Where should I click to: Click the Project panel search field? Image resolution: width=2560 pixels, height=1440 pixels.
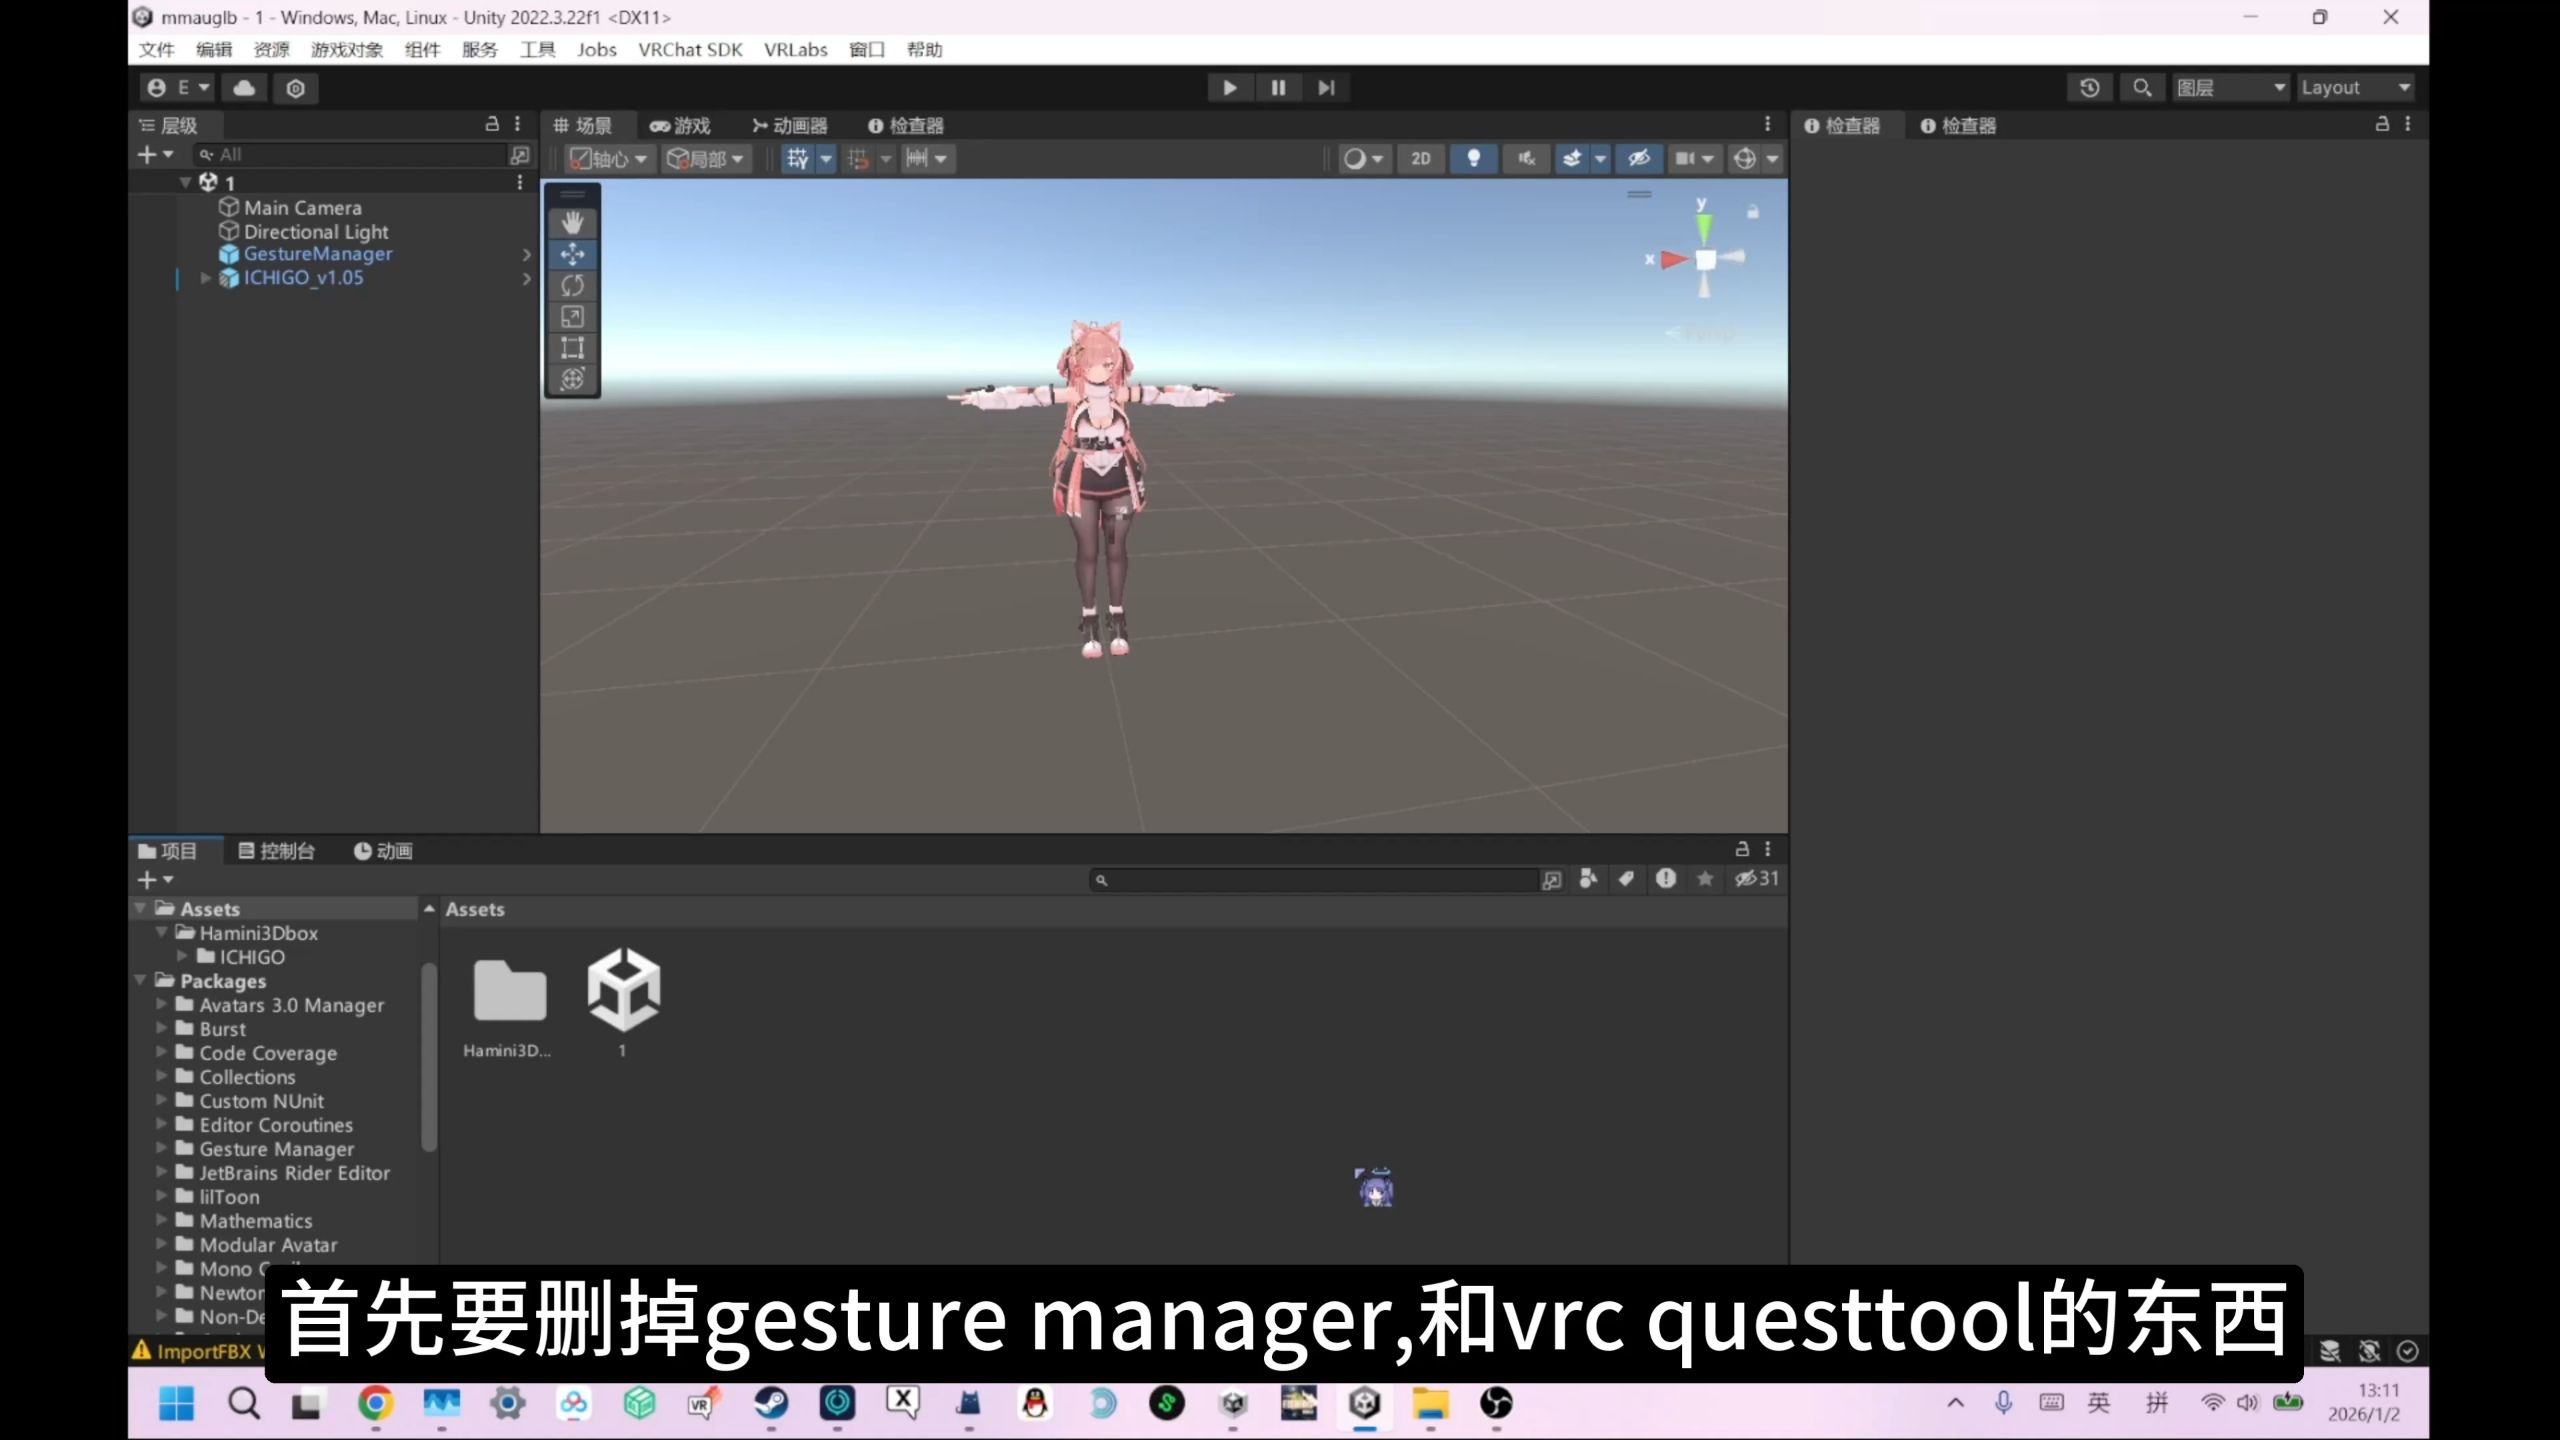click(1314, 880)
